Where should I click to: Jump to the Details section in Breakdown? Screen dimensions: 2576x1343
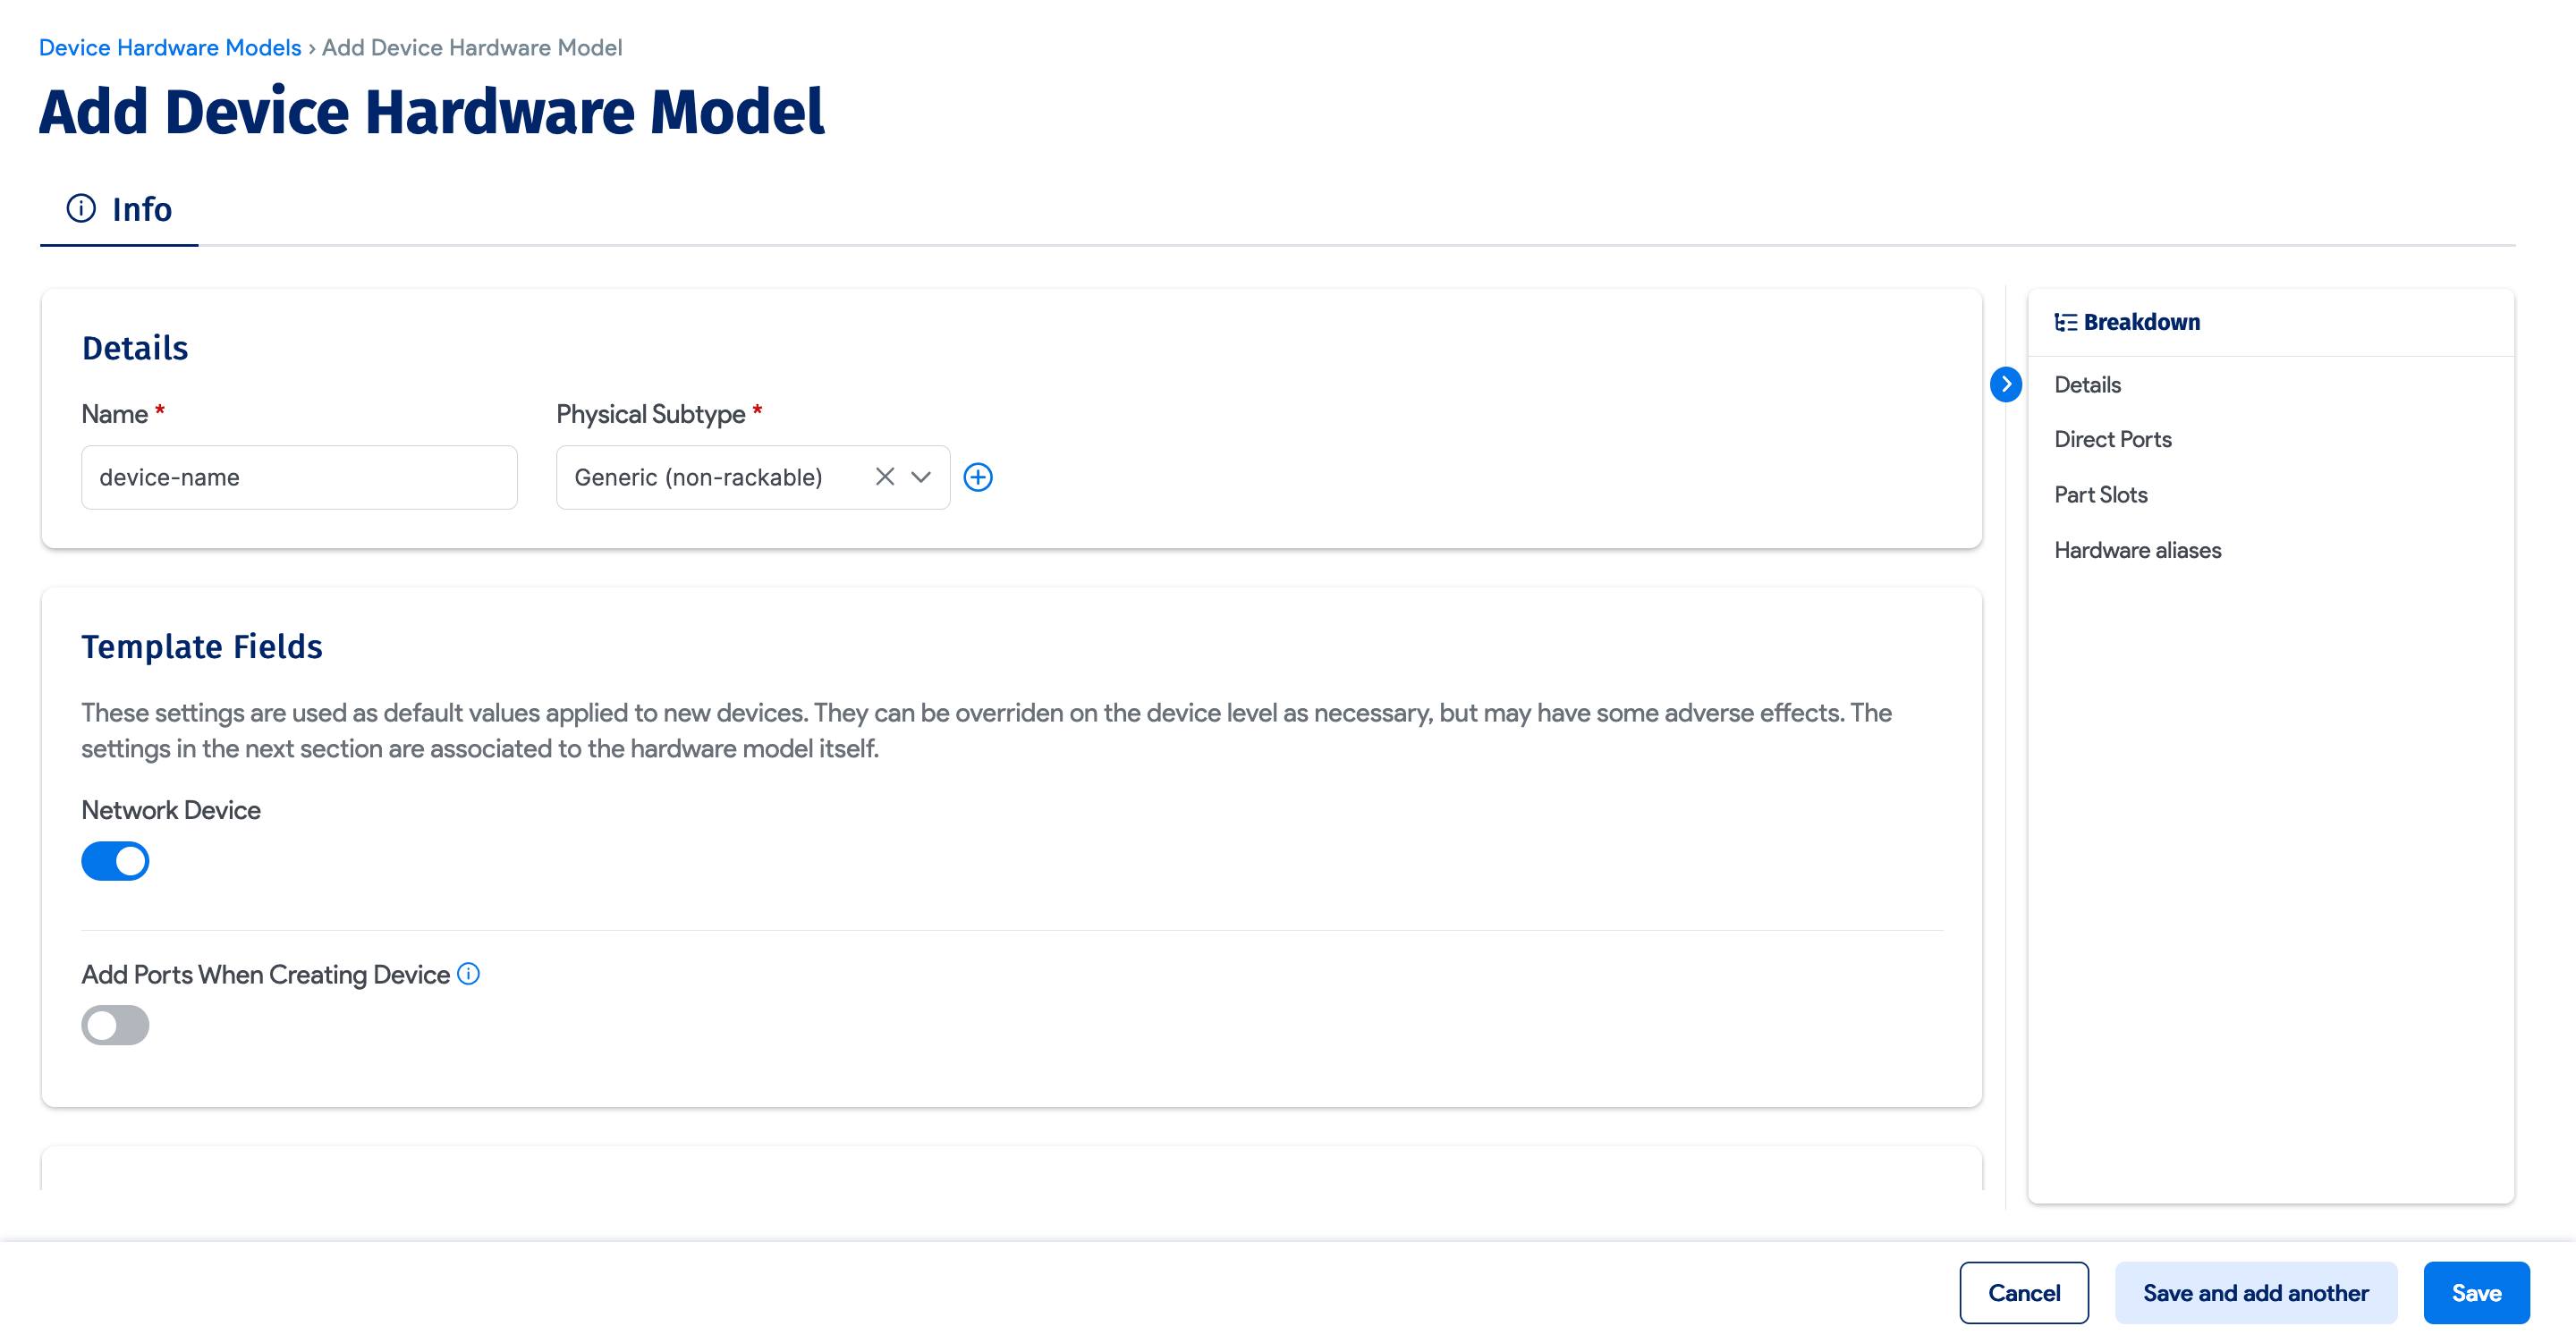tap(2087, 384)
